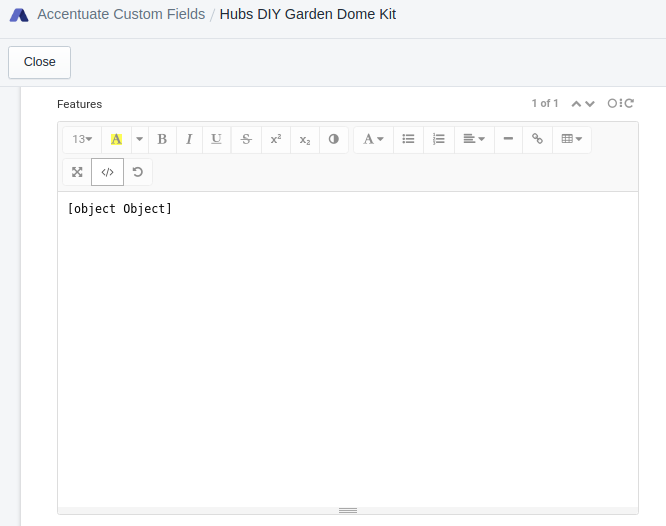Insert a bulleted list

tap(408, 139)
